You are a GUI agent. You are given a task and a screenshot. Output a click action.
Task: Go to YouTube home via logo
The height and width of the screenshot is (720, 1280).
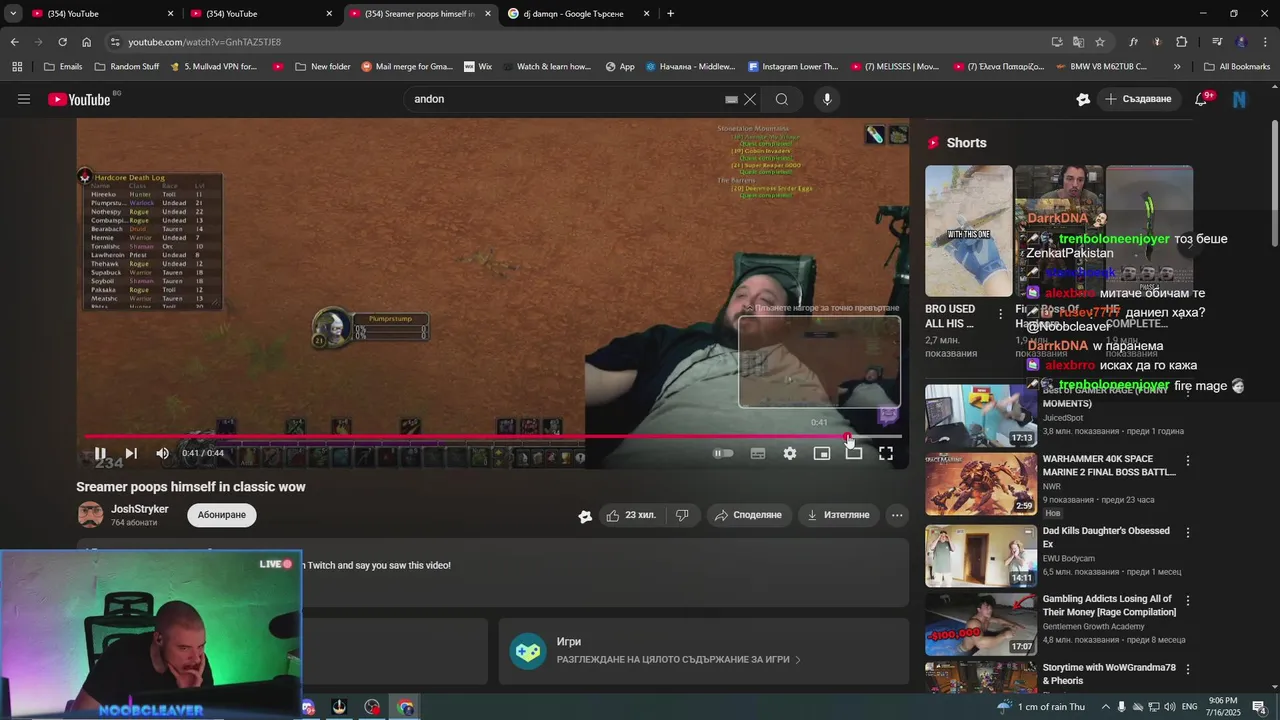[x=80, y=99]
